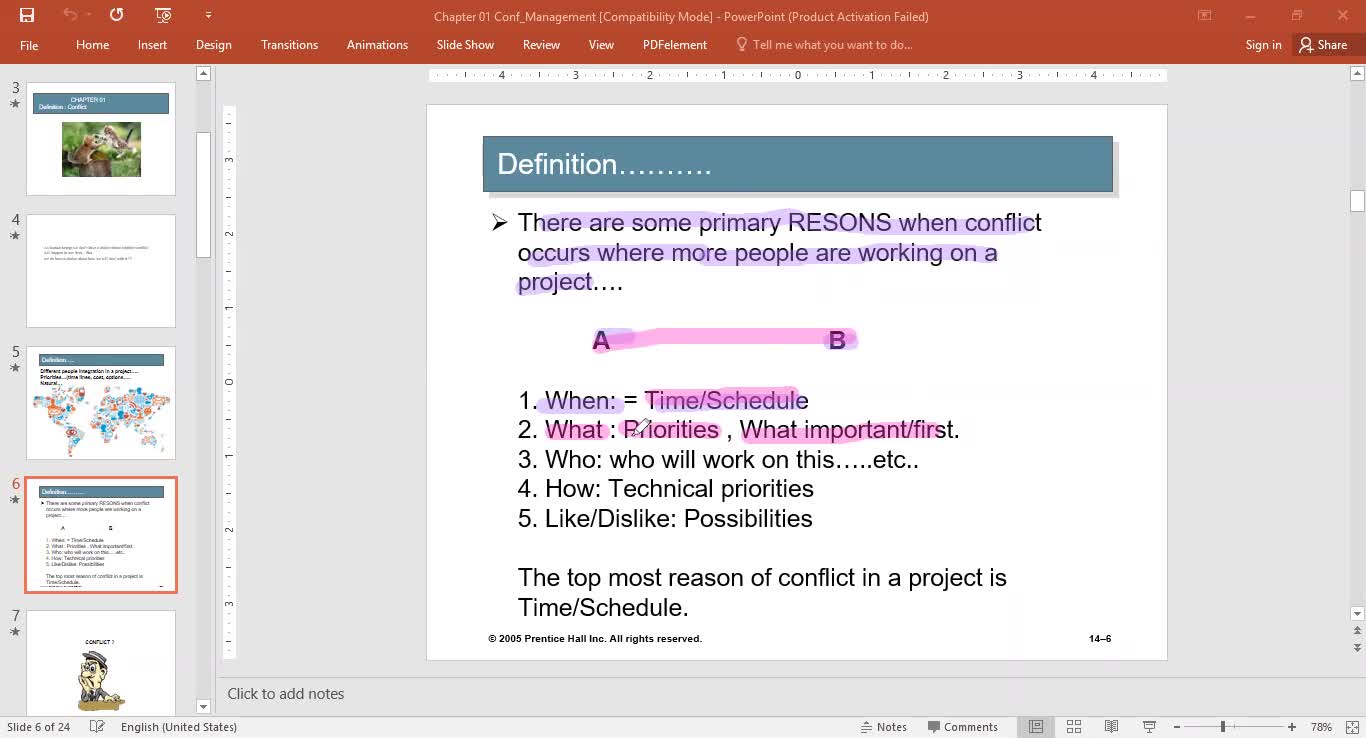This screenshot has height=738, width=1366.
Task: Switch to Slide Sorter view icon
Action: [1074, 727]
